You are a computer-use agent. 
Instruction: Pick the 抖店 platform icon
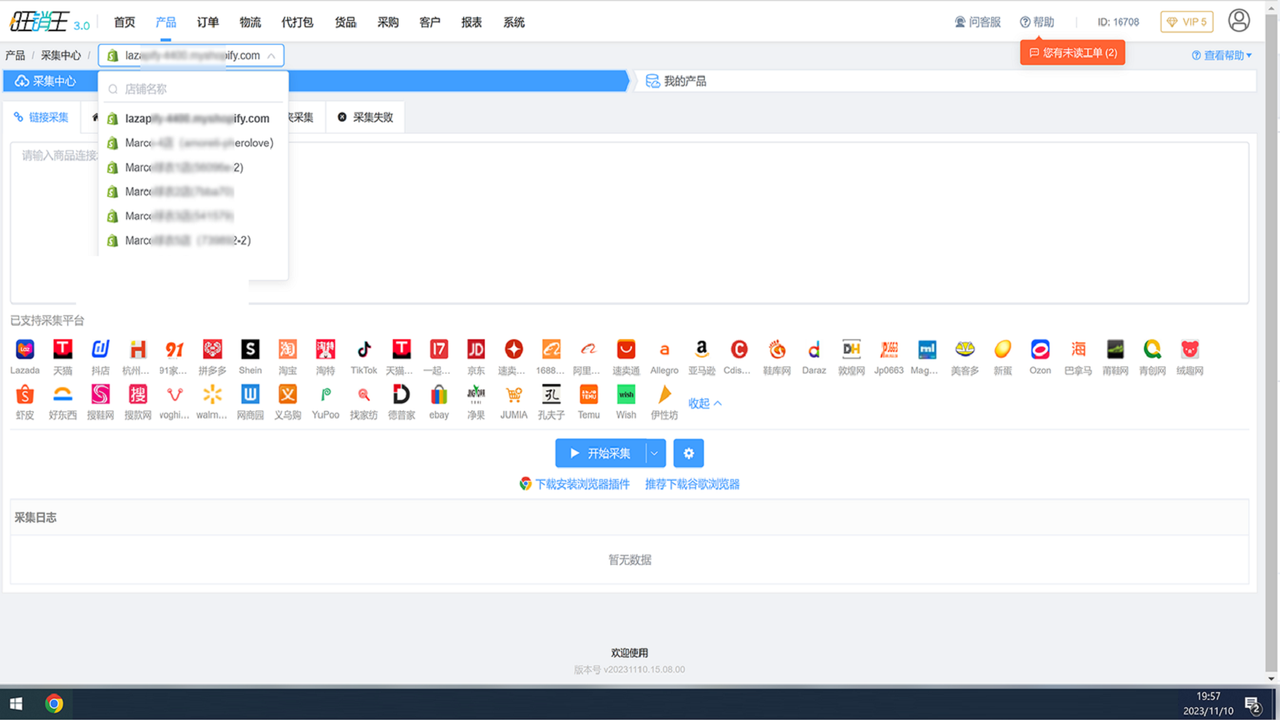point(100,349)
